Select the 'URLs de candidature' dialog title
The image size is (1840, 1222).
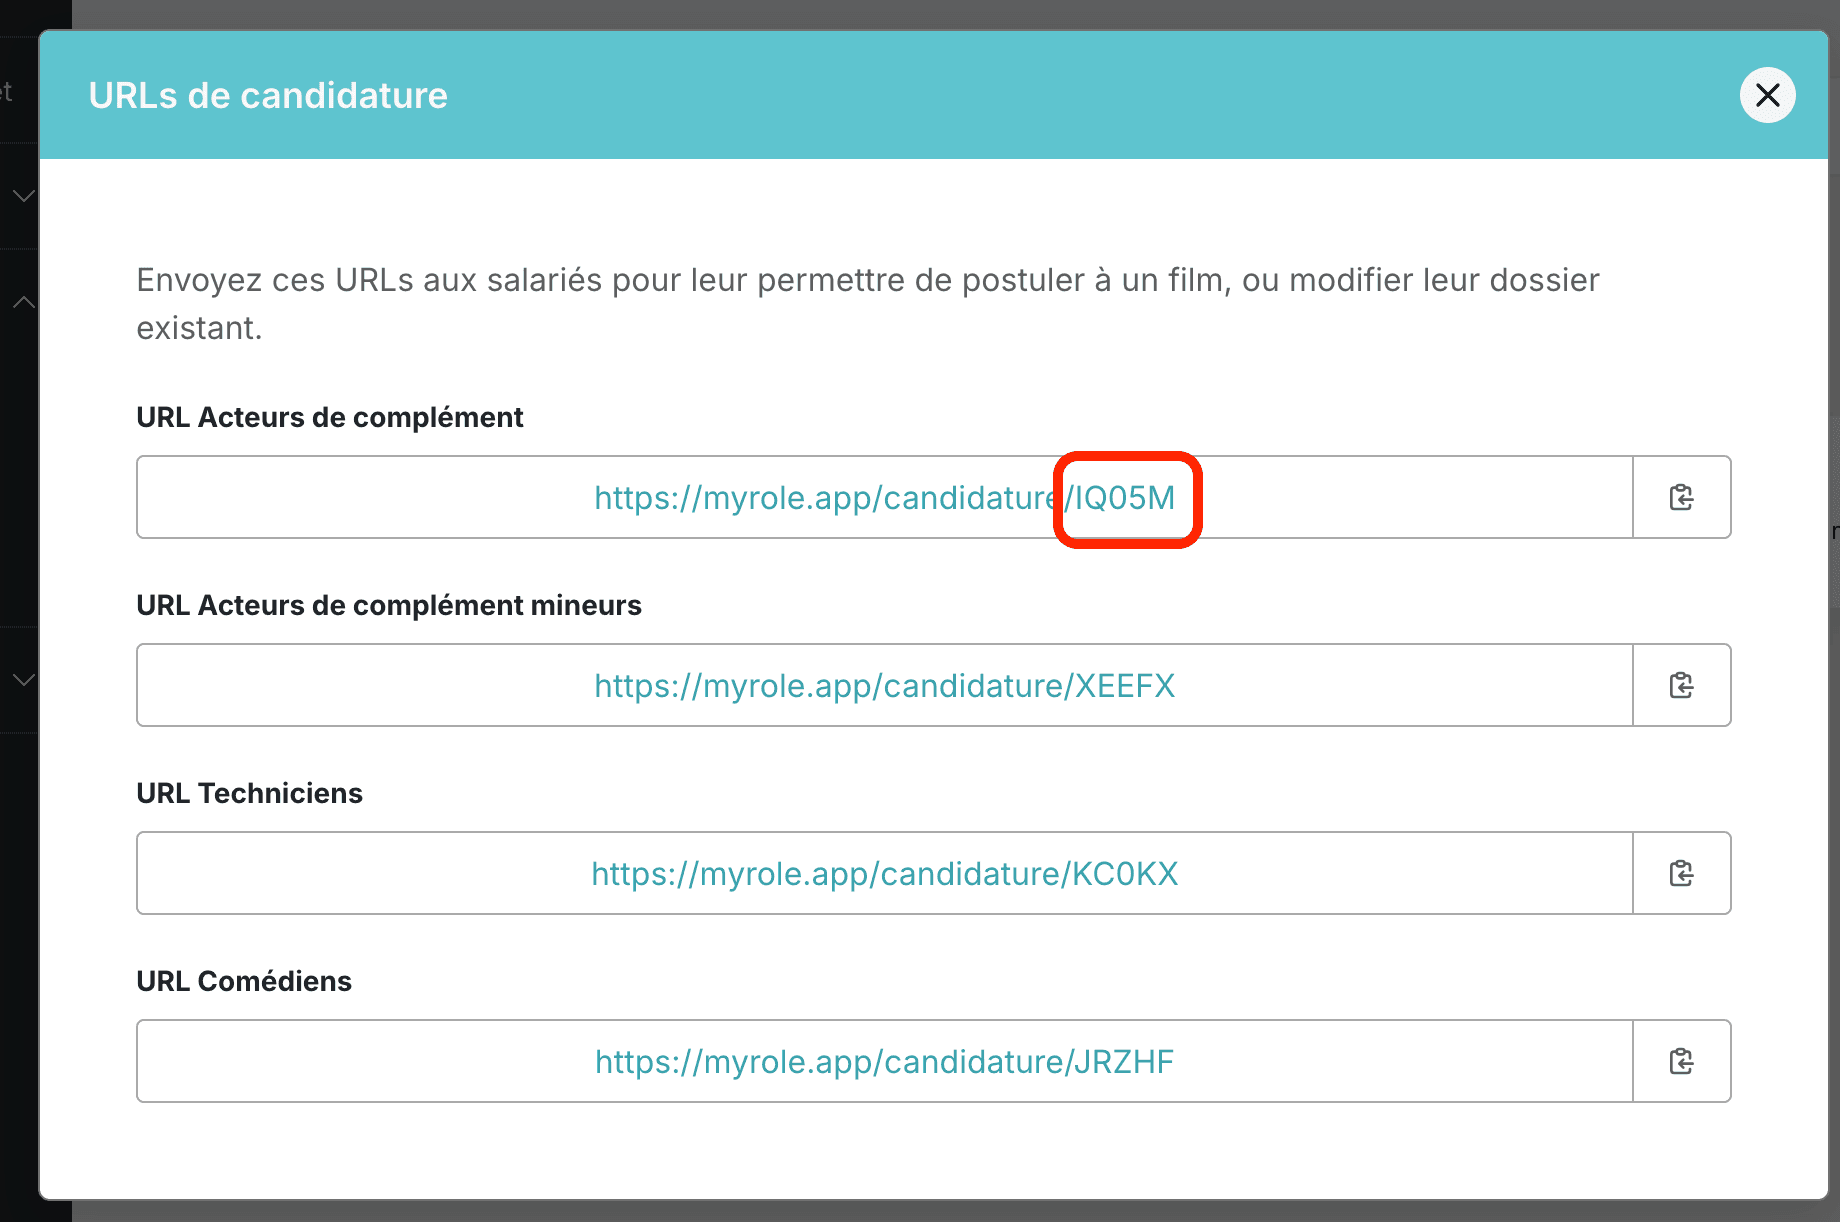coord(268,95)
